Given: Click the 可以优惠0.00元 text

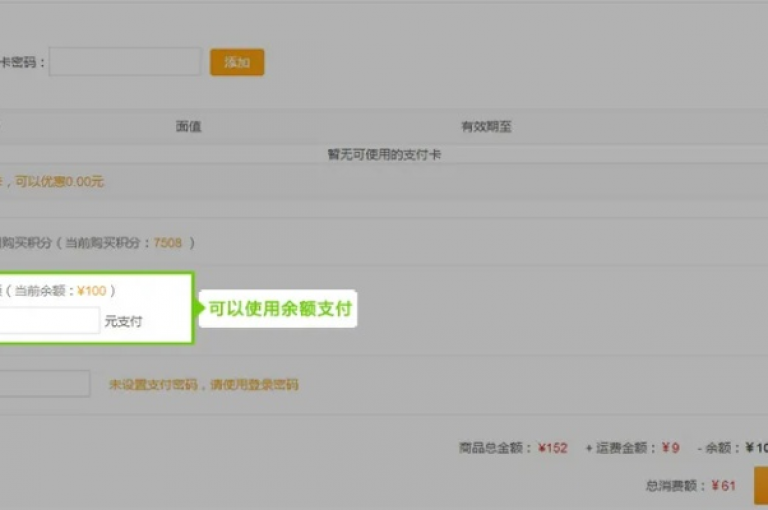Looking at the screenshot, I should (x=60, y=182).
